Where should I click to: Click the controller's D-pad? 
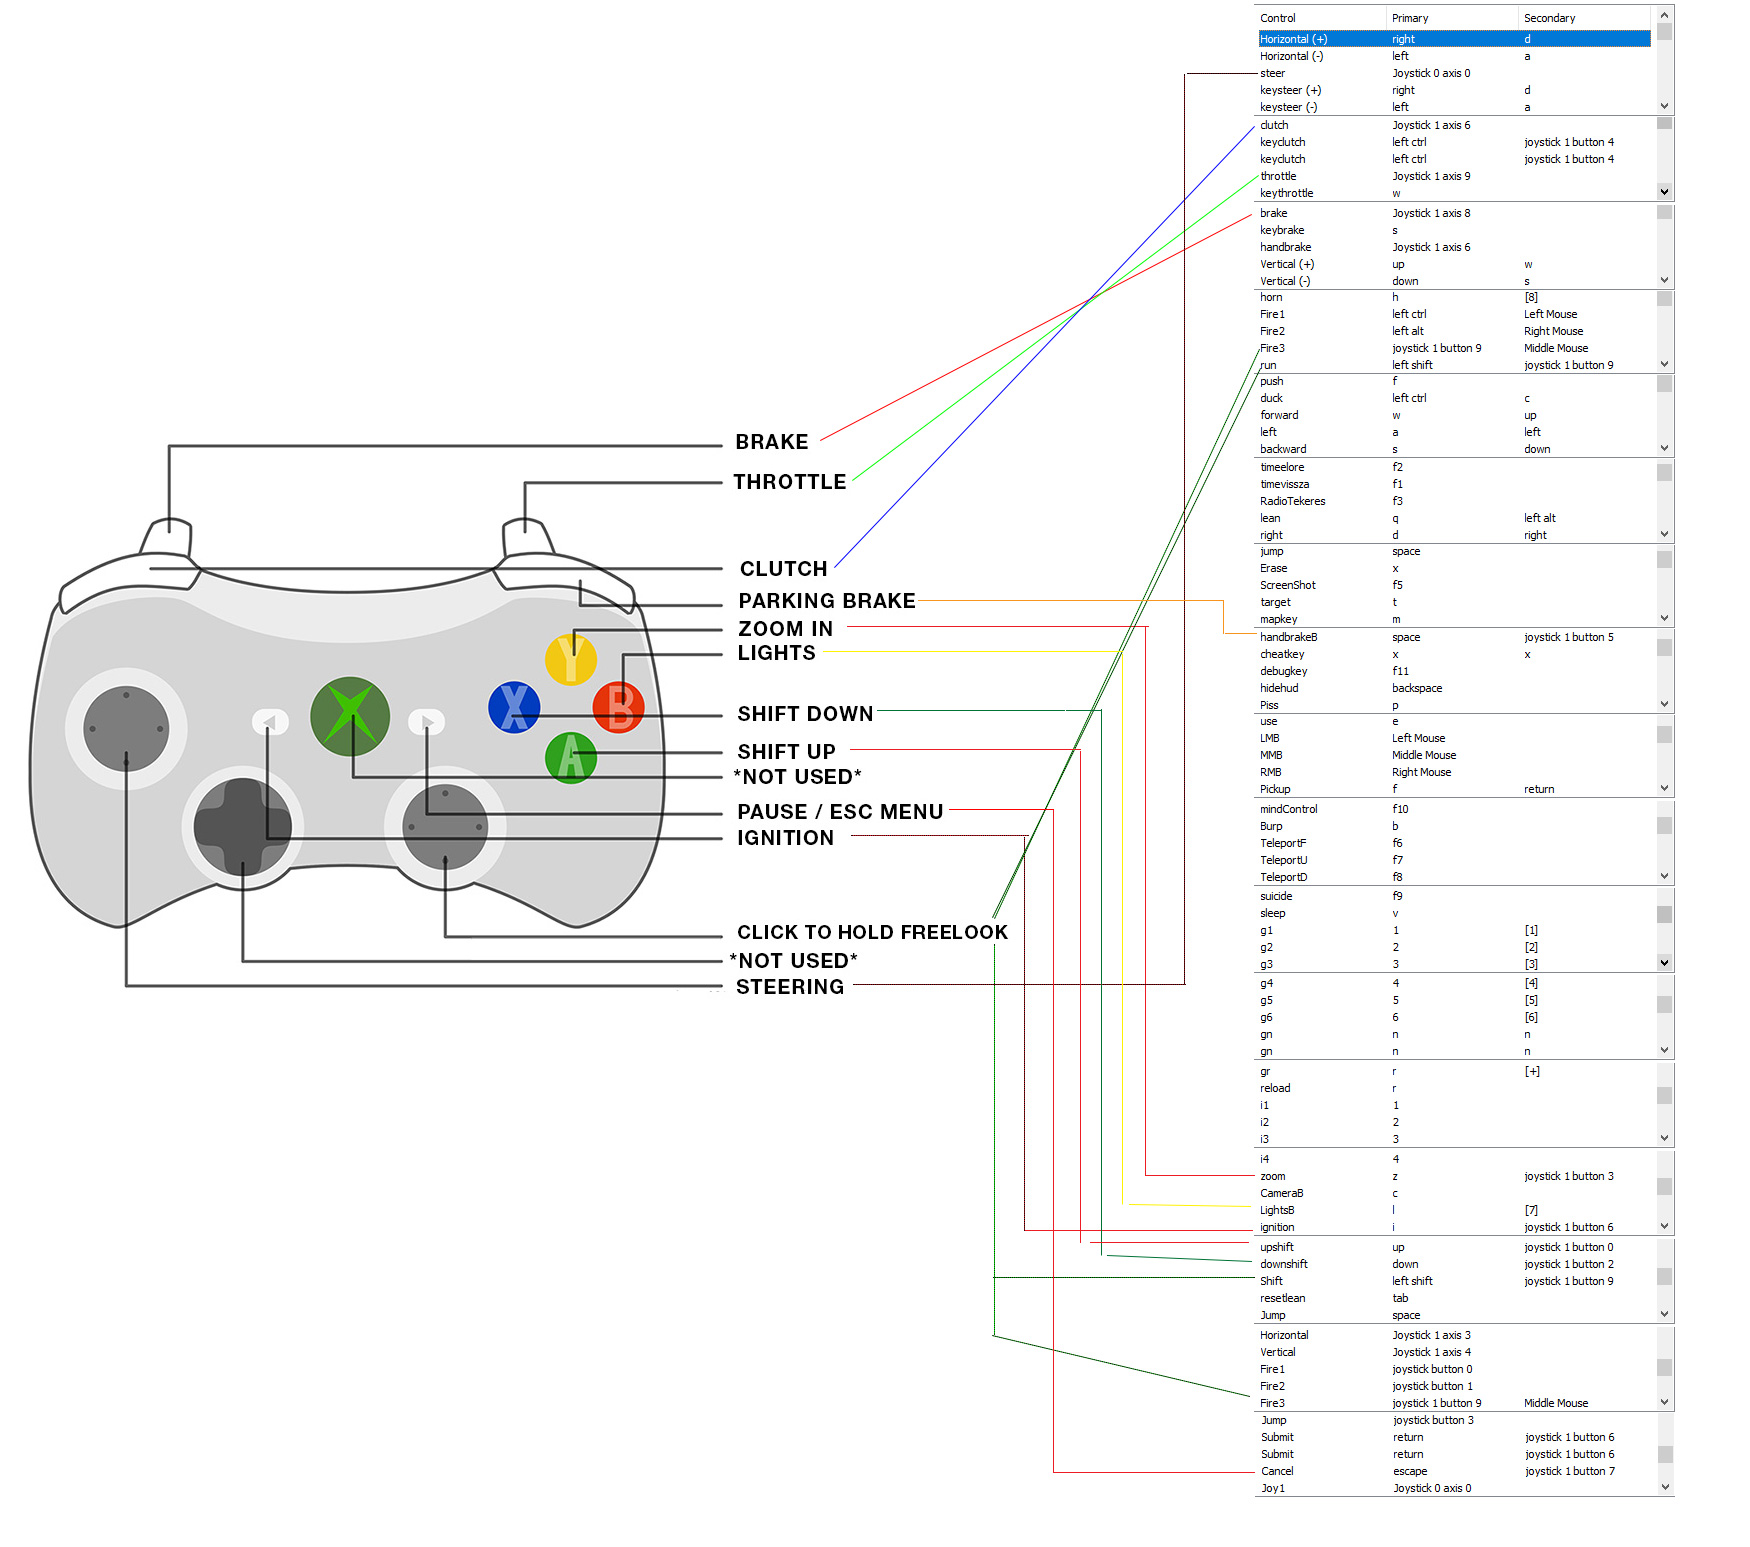coord(242,827)
